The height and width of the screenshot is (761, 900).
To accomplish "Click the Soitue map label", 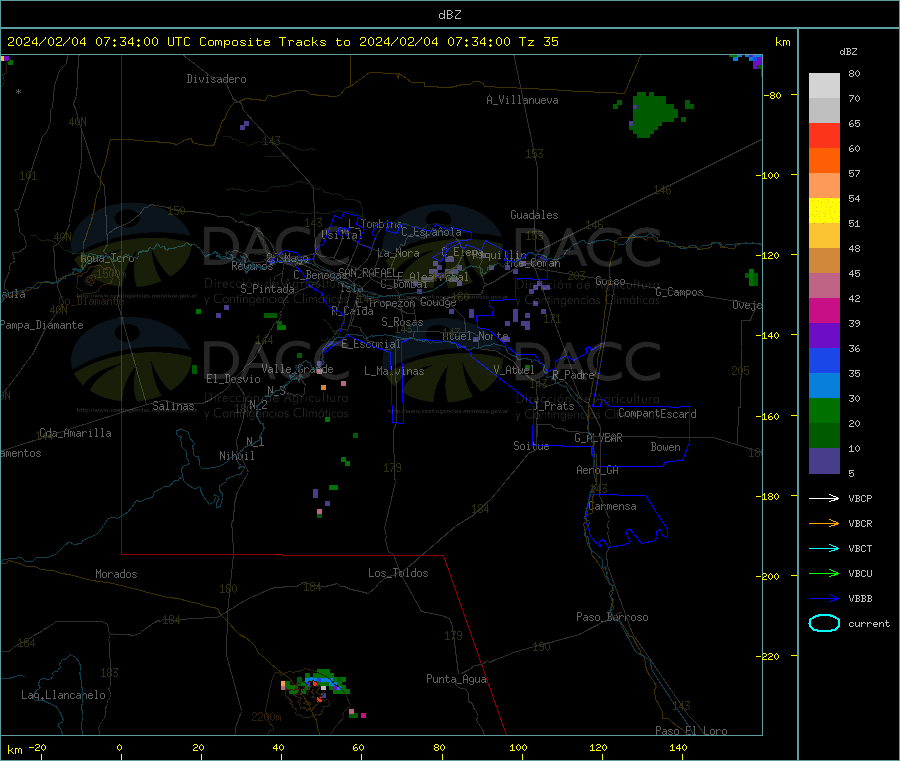I will pos(531,446).
